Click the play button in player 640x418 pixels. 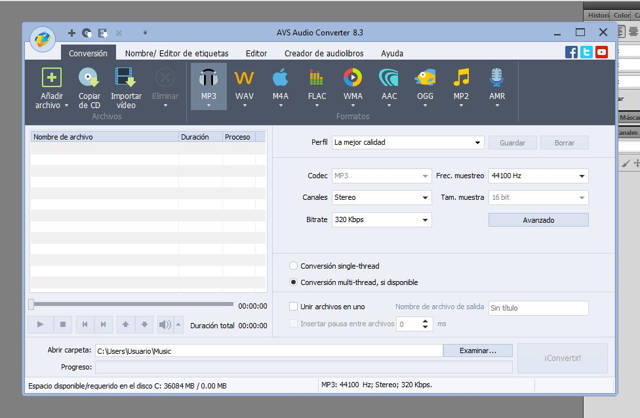tap(40, 324)
